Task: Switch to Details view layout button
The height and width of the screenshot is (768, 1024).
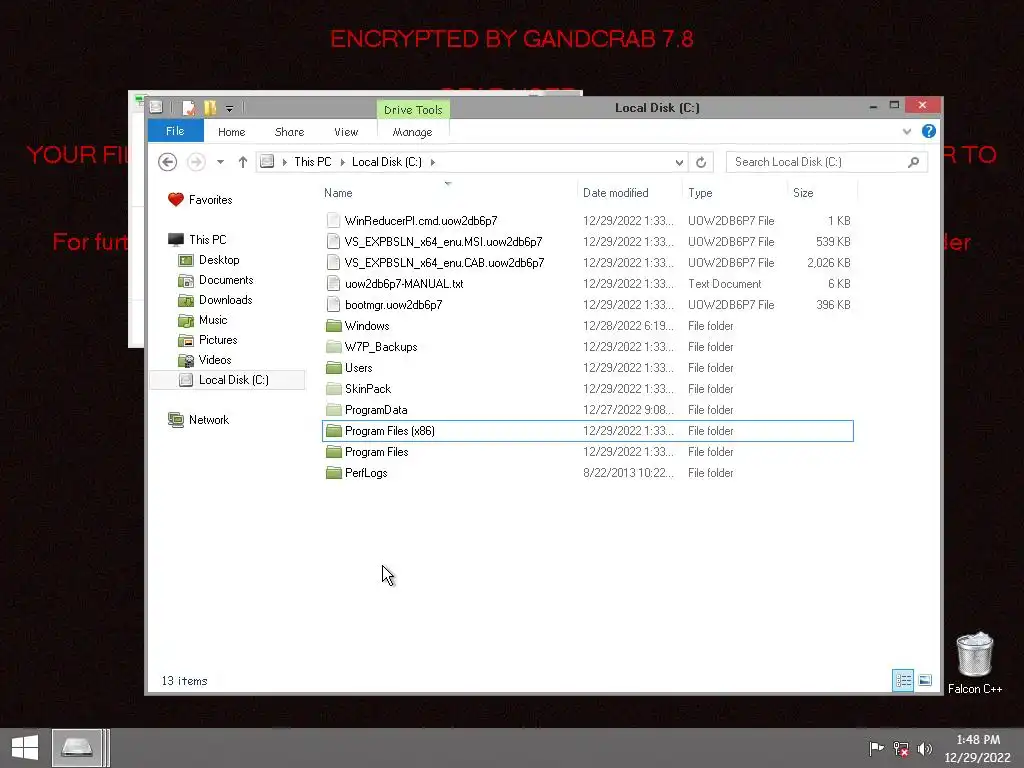Action: pos(903,680)
